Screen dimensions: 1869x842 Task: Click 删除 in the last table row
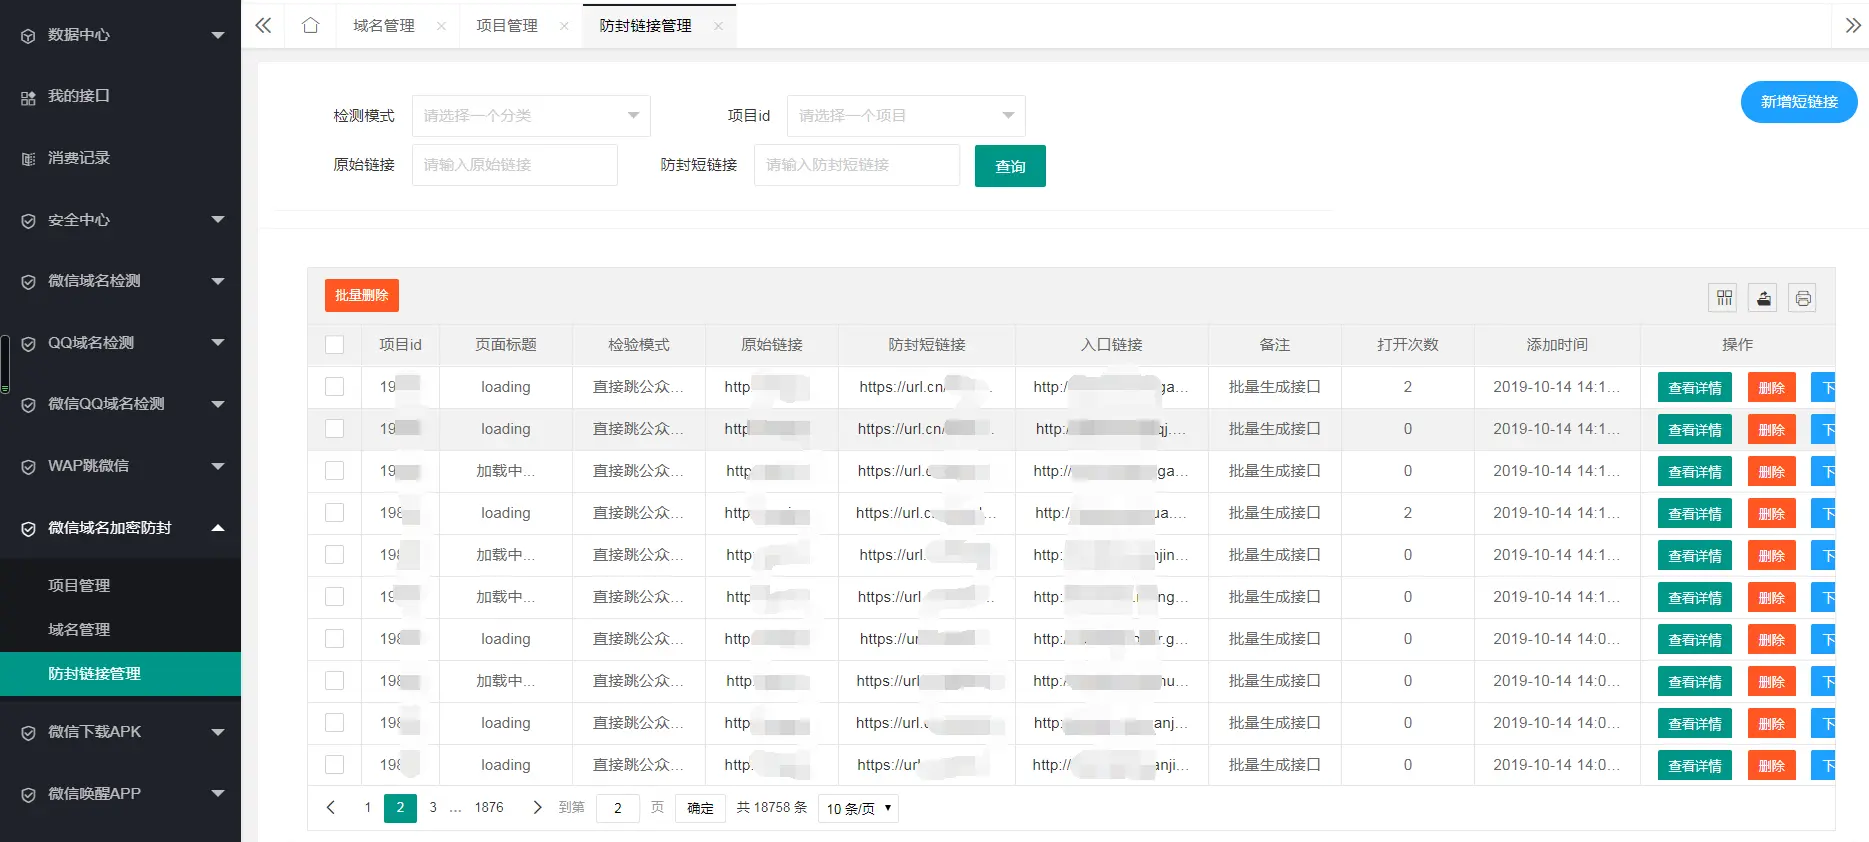1772,766
